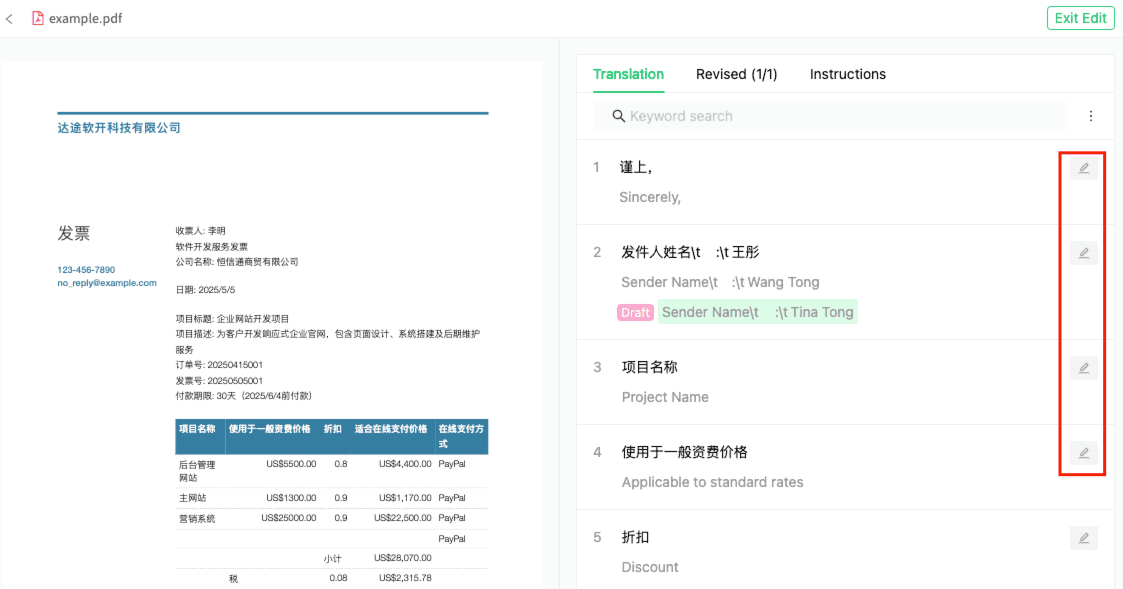Click the Keyword search input field
Screen dimensions: 1123x589
pyautogui.click(x=840, y=116)
